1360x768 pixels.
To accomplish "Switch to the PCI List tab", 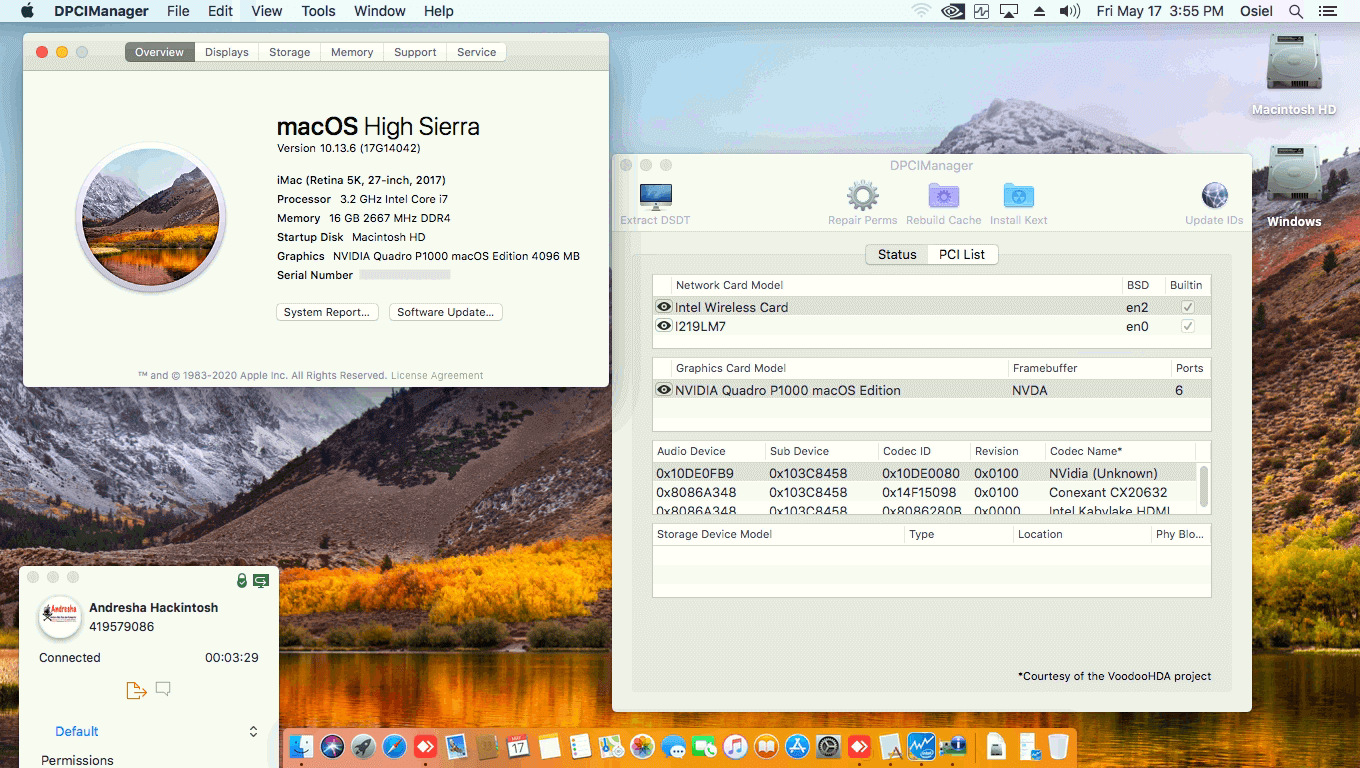I will 961,254.
